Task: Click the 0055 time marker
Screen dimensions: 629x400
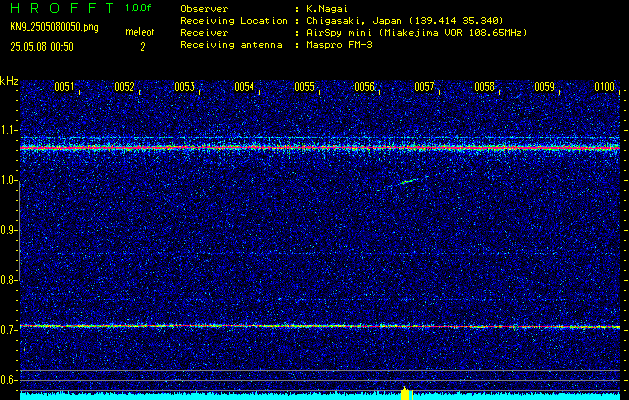Action: 304,87
